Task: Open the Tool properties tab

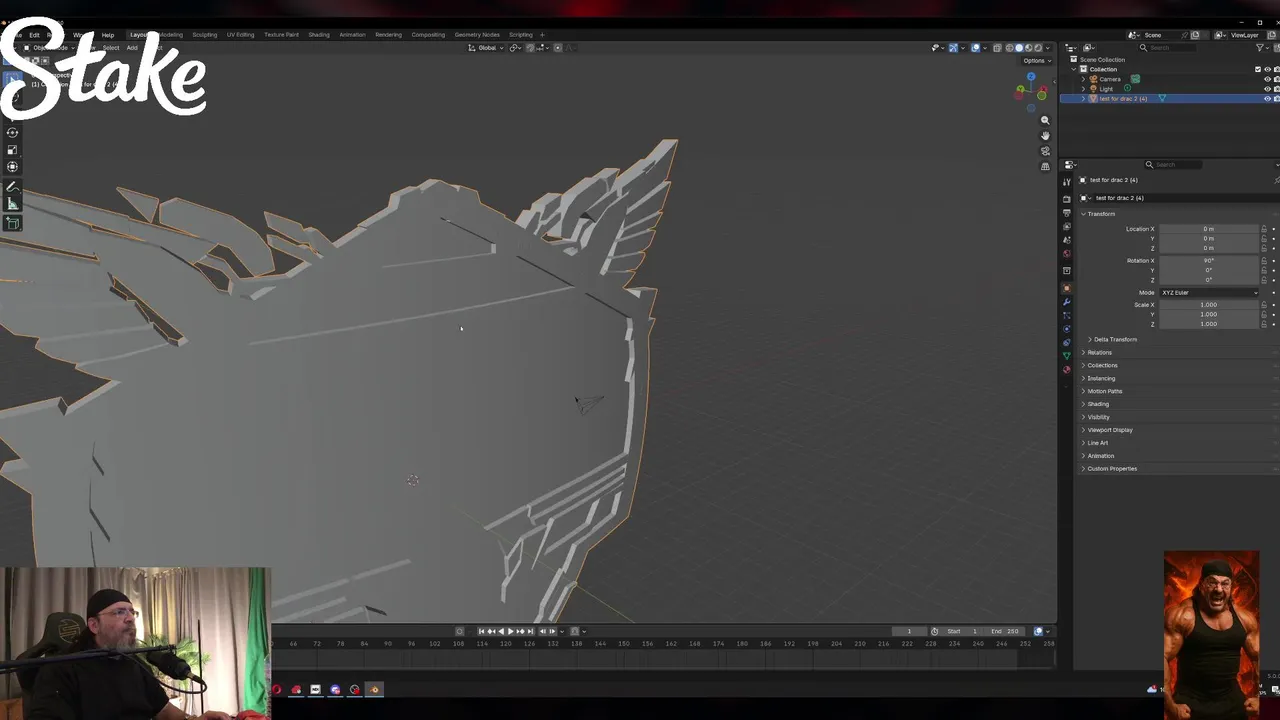Action: click(1067, 182)
